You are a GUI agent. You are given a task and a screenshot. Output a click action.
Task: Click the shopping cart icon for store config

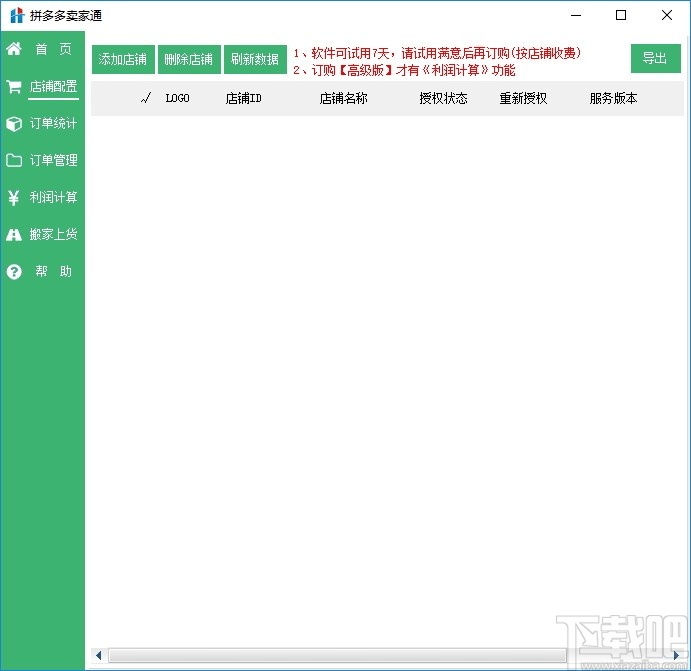click(x=14, y=86)
